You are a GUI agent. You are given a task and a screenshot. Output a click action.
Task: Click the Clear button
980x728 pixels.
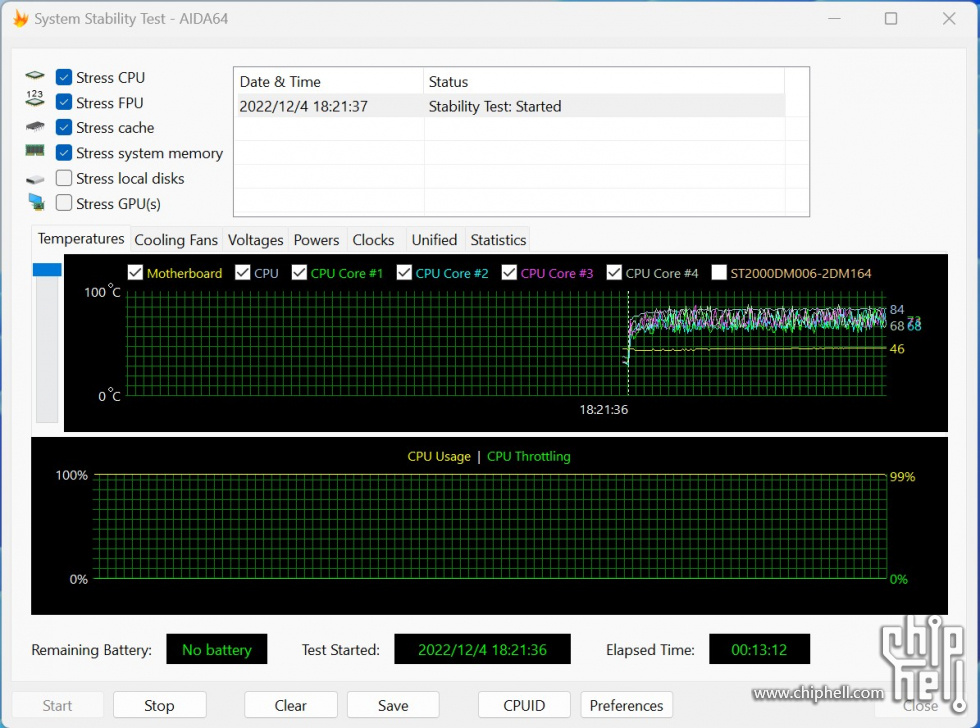(x=291, y=706)
